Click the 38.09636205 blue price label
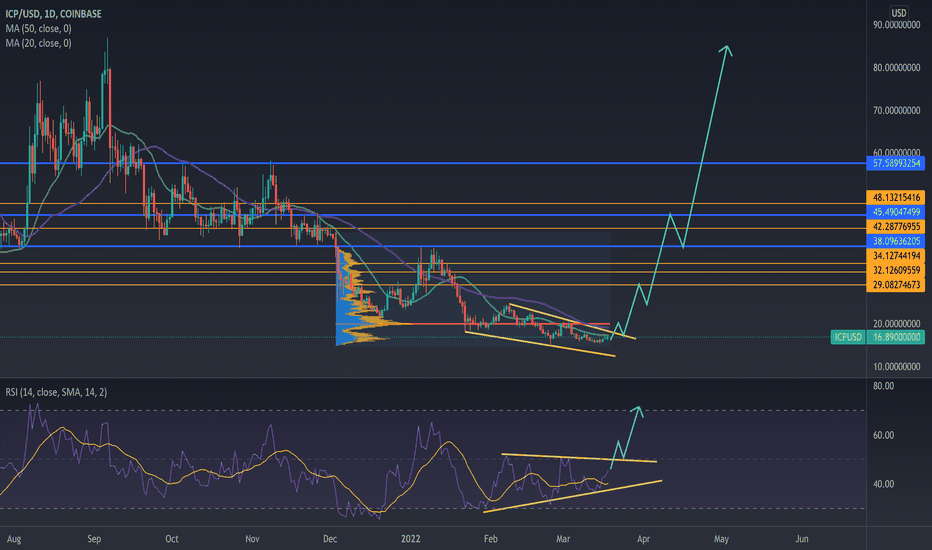 896,241
